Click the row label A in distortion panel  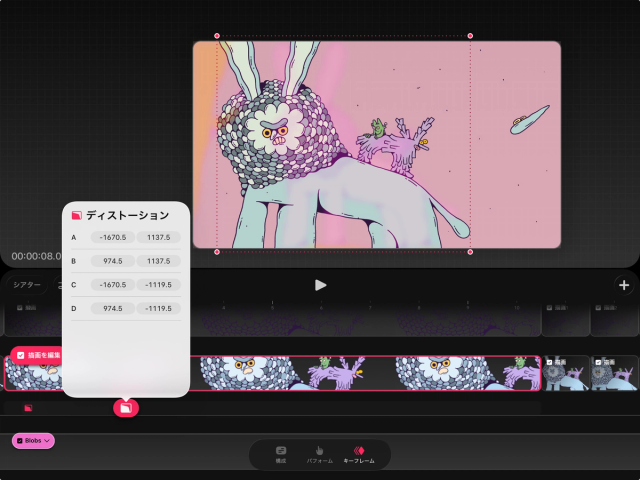(73, 238)
